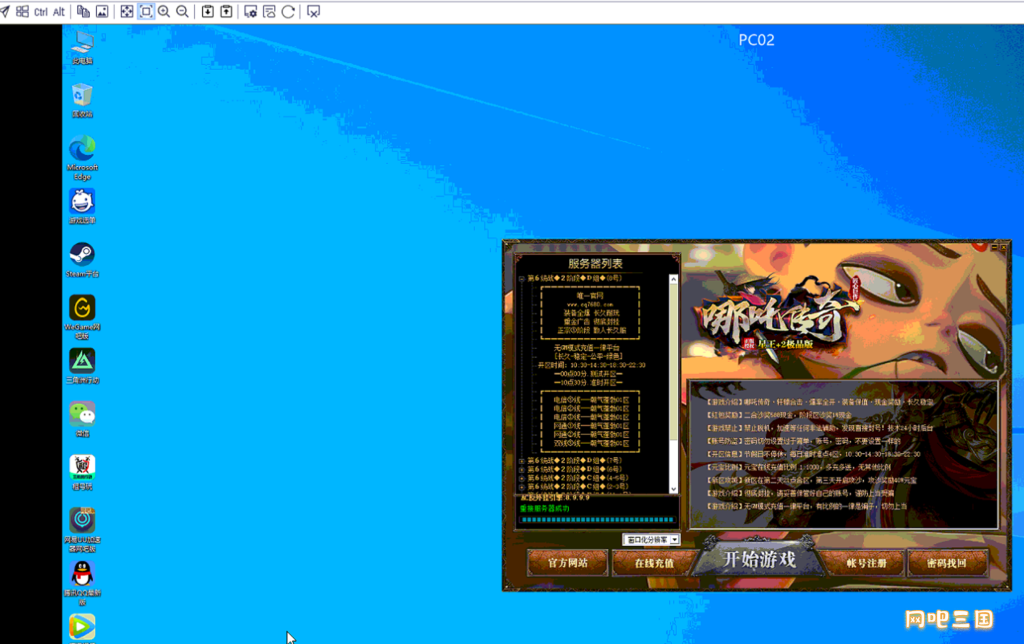1024x644 pixels.
Task: Toggle the Alt key button in toolbar
Action: coord(59,11)
